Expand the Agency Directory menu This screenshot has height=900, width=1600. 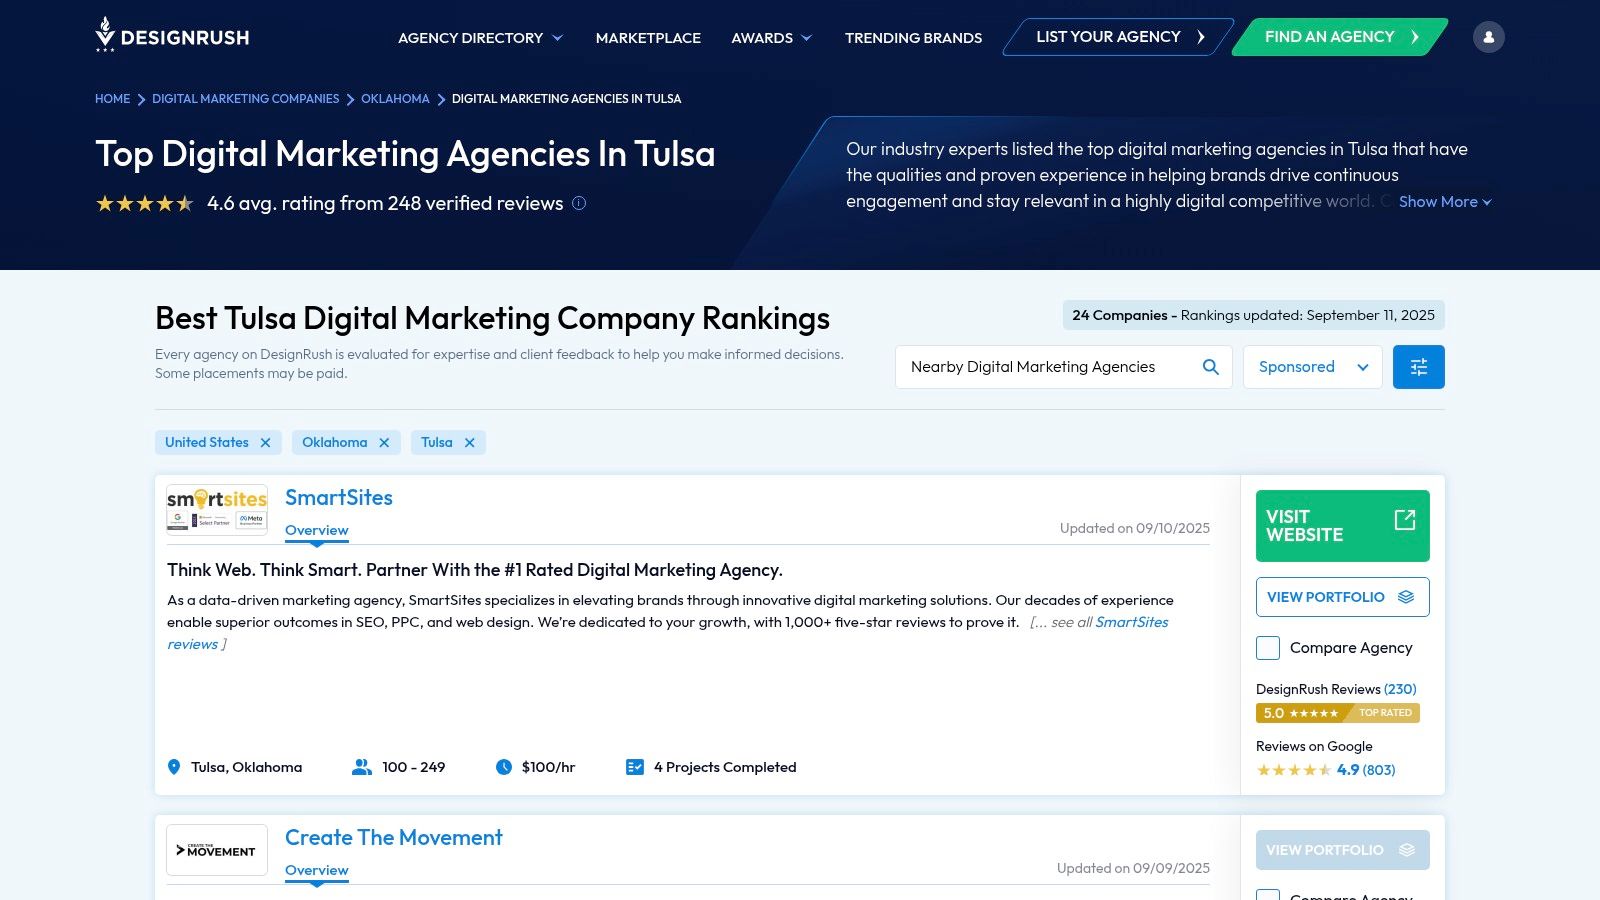click(x=480, y=38)
